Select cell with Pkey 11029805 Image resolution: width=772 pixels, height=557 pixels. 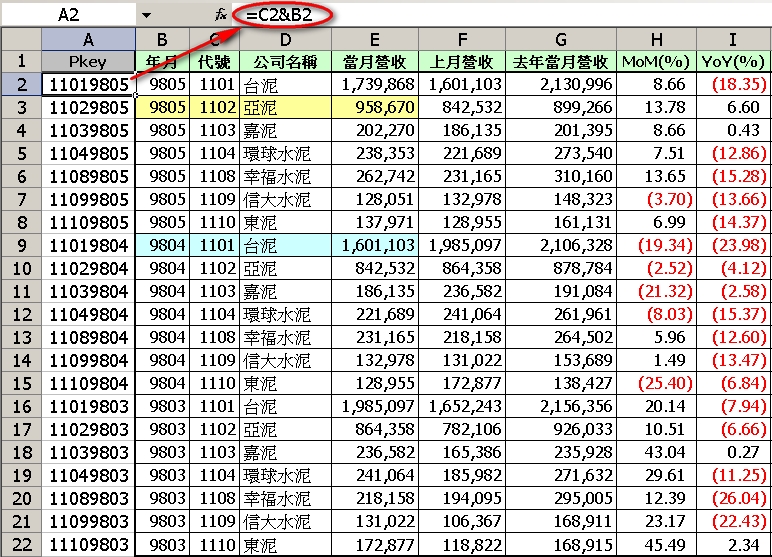[x=88, y=107]
